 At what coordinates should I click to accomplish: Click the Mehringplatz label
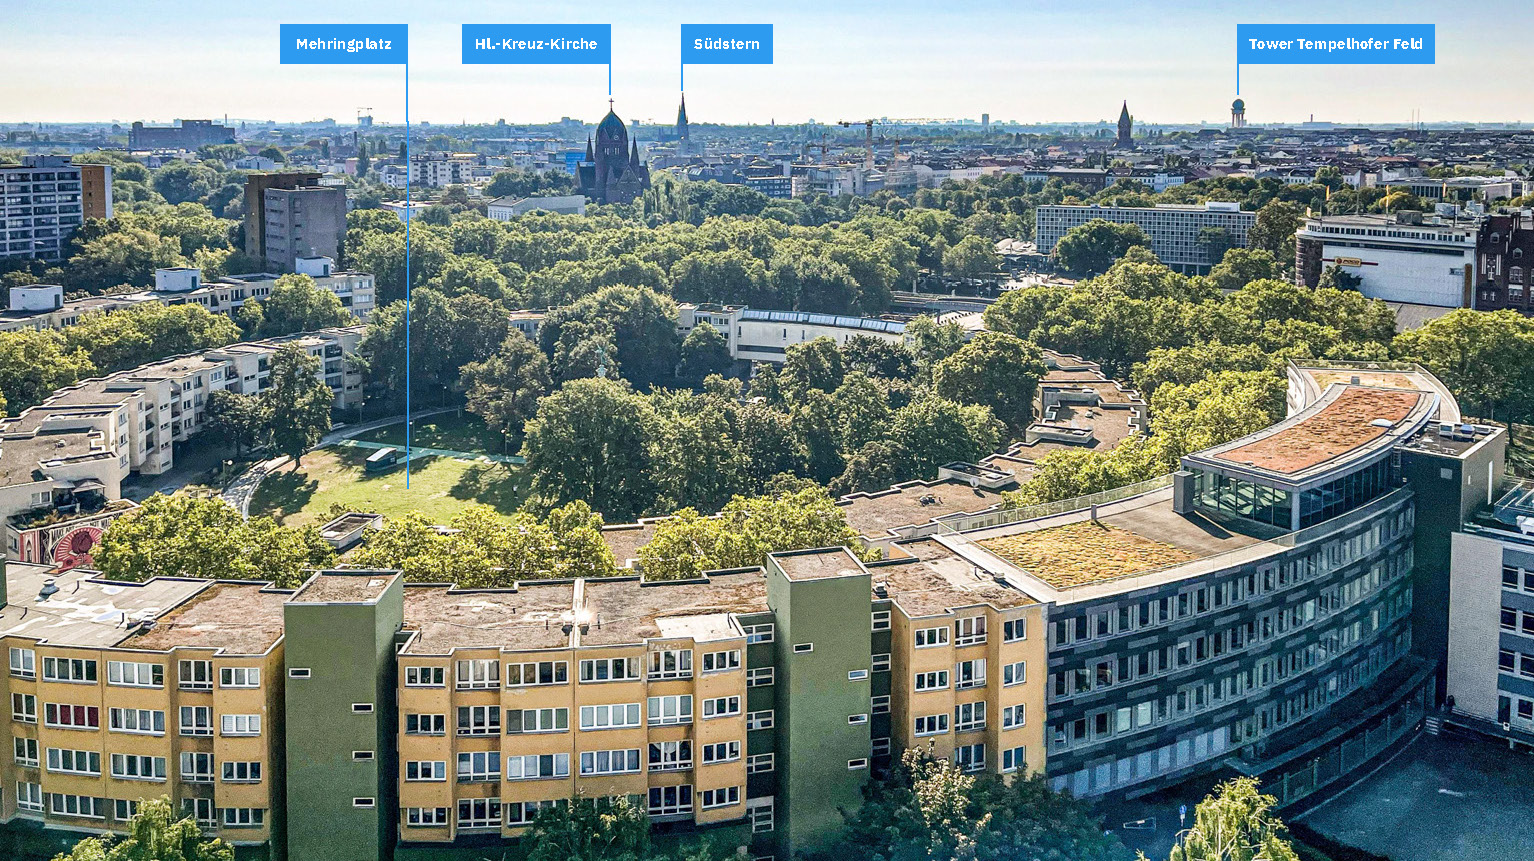coord(343,44)
